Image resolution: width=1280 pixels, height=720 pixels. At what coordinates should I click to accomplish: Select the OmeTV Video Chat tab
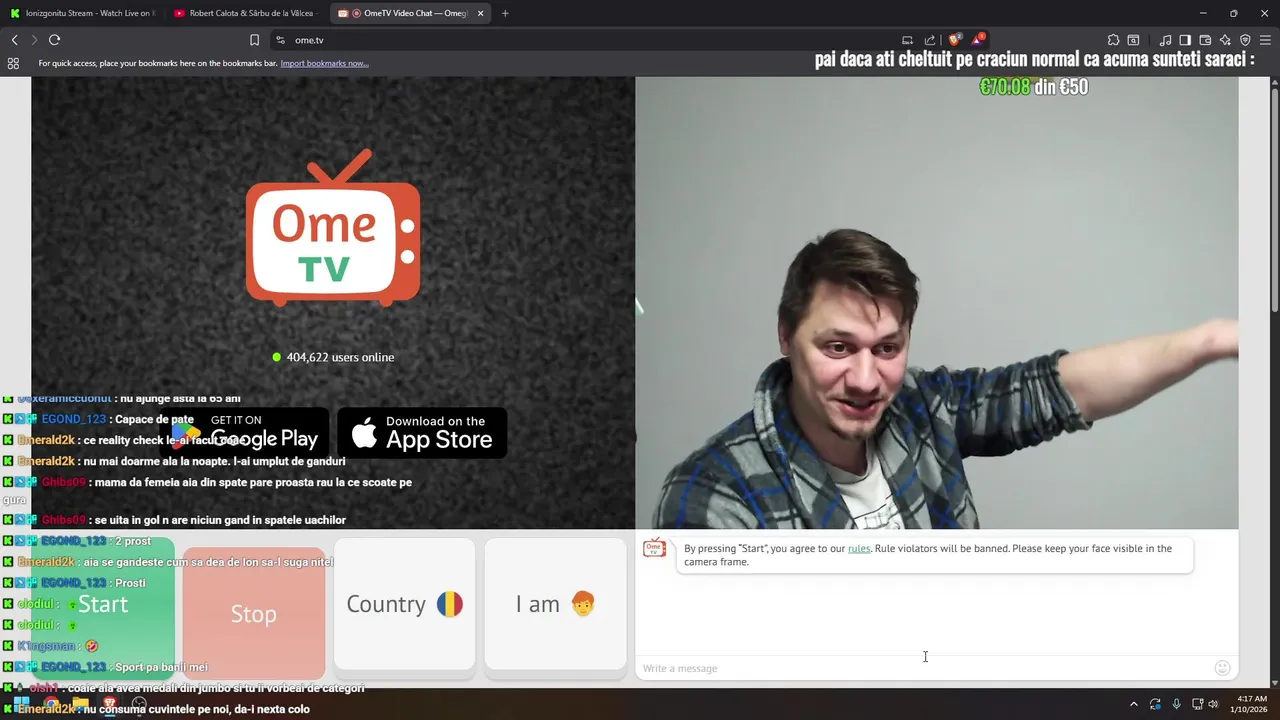[x=410, y=13]
